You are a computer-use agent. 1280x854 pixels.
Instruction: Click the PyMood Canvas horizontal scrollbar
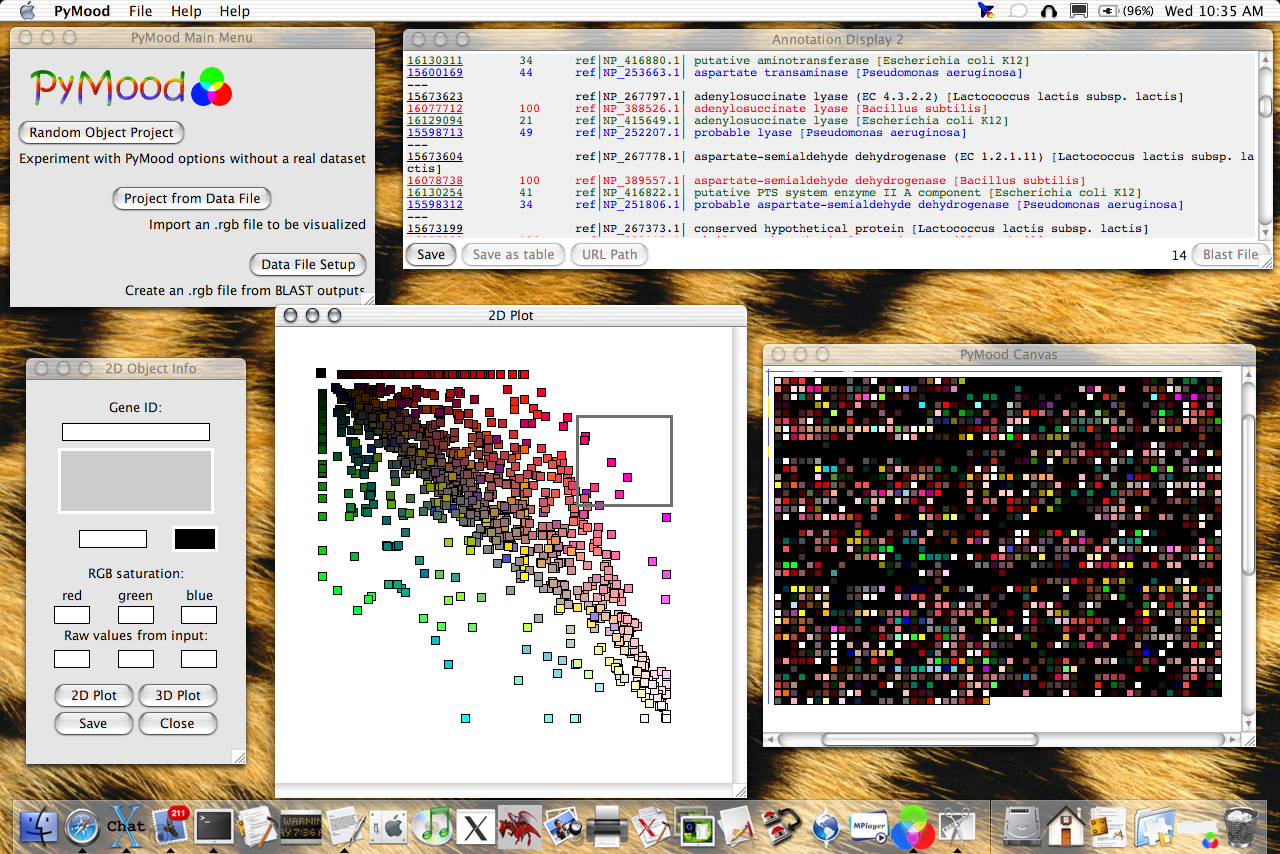1002,740
